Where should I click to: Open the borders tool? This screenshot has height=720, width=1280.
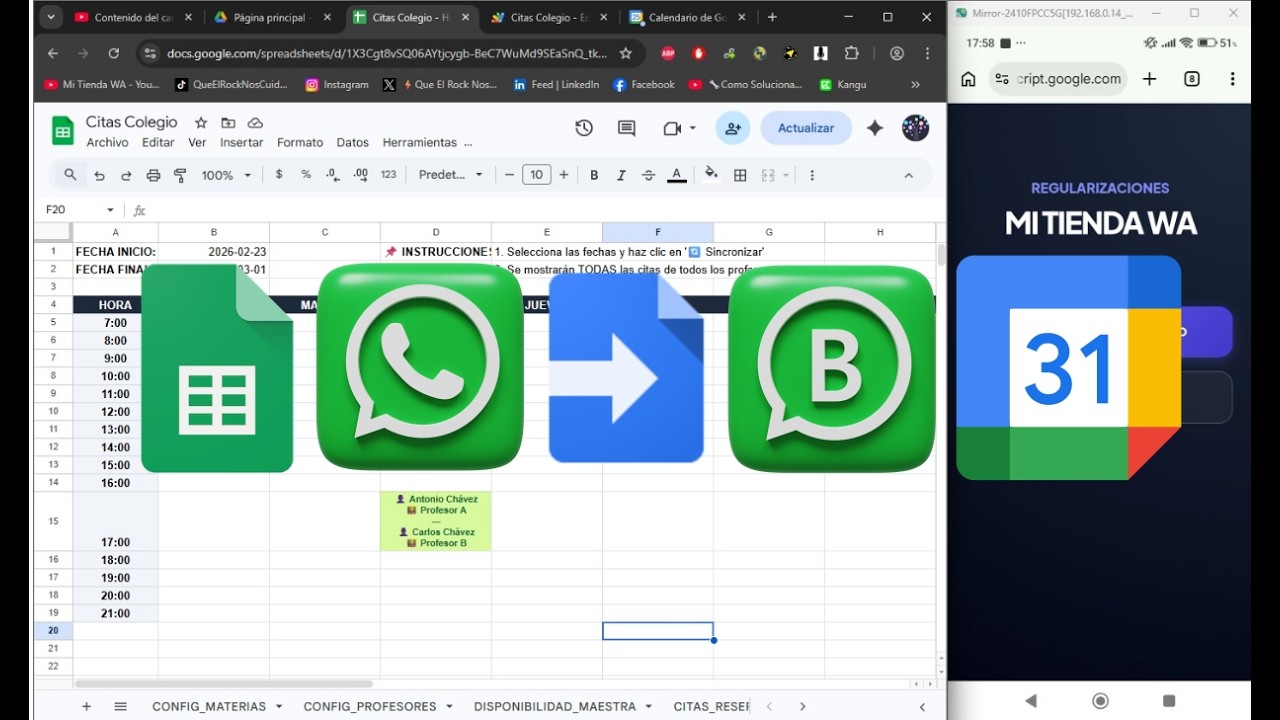tap(740, 175)
